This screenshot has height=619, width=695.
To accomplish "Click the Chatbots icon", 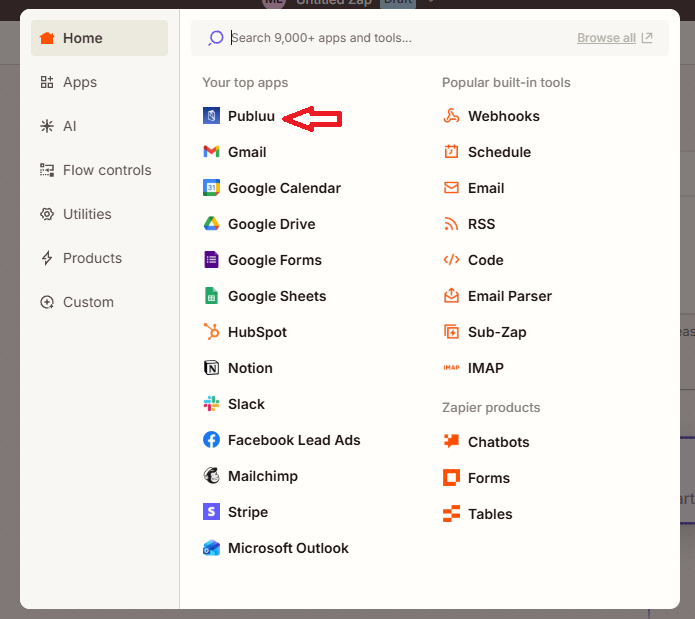I will coord(451,441).
